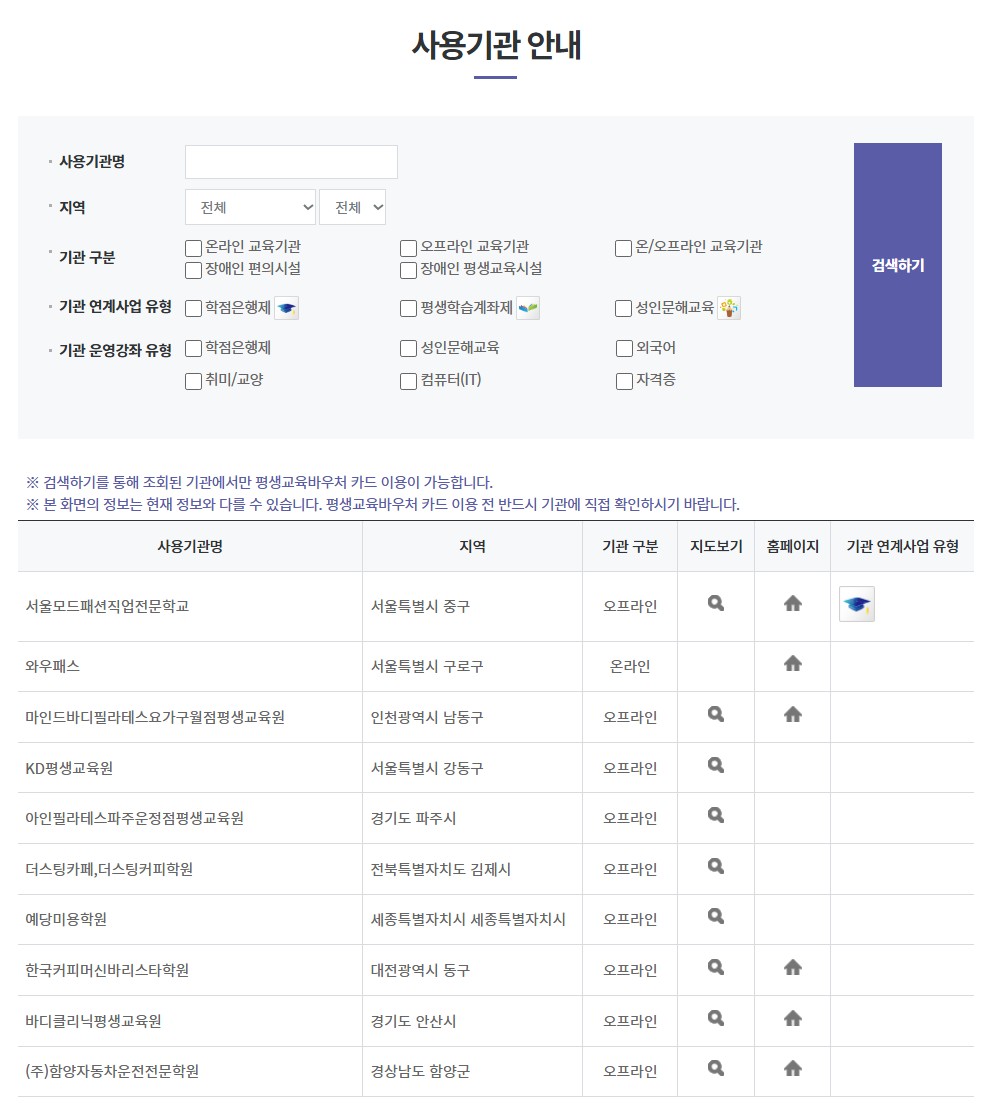Enable the 외국어 운영강좌 checkbox
This screenshot has height=1107, width=992.
point(622,348)
